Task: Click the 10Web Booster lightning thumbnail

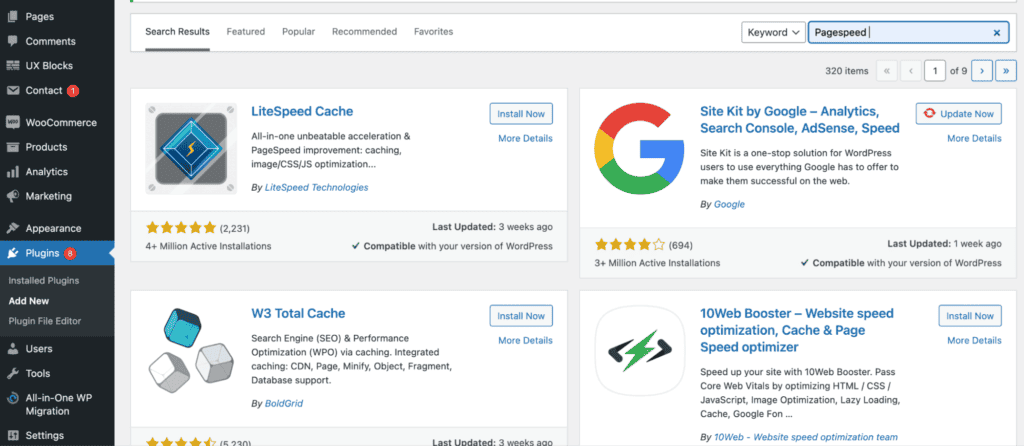Action: (640, 351)
